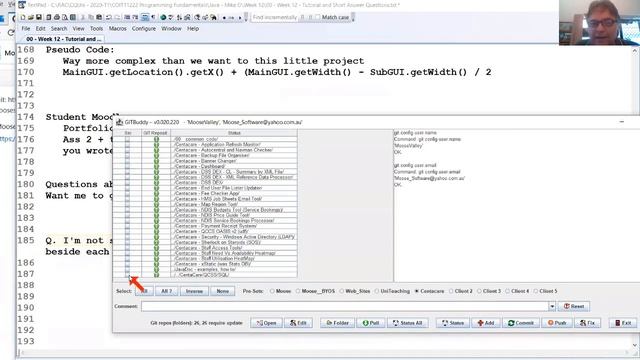
Task: Tick checkbox for 00 common code repo
Action: click(x=128, y=139)
